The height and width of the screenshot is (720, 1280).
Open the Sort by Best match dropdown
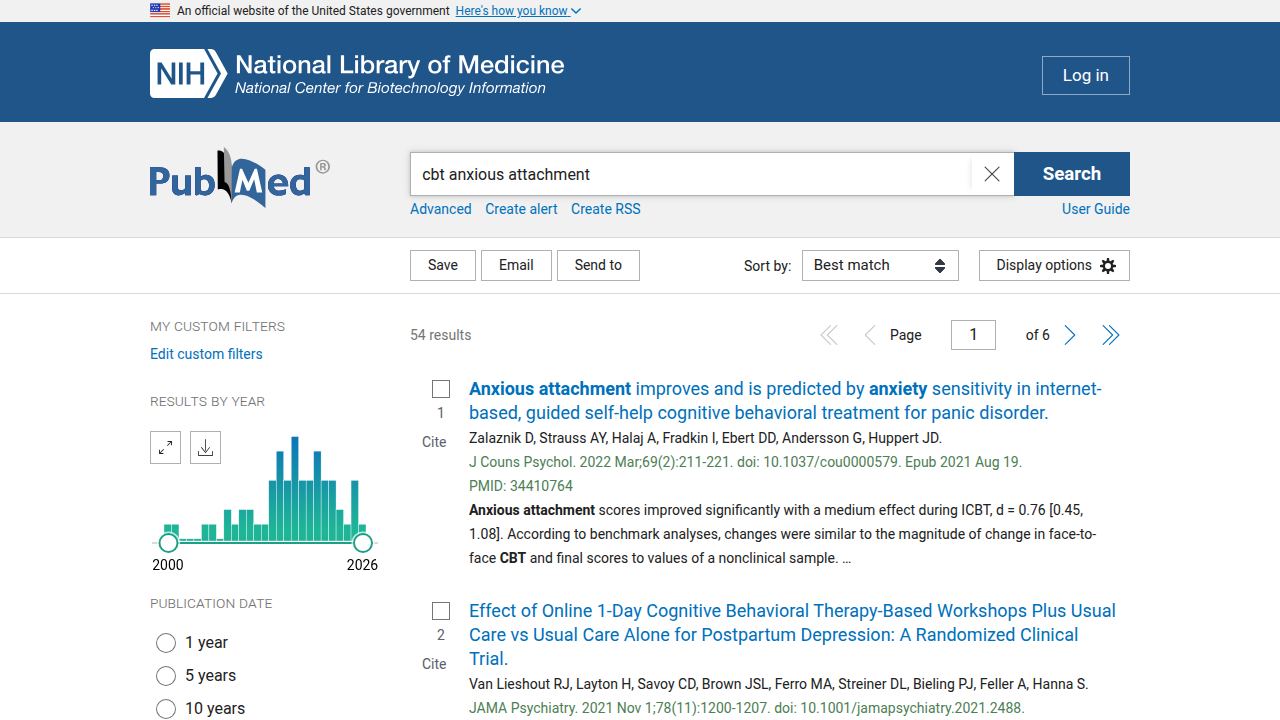point(880,265)
